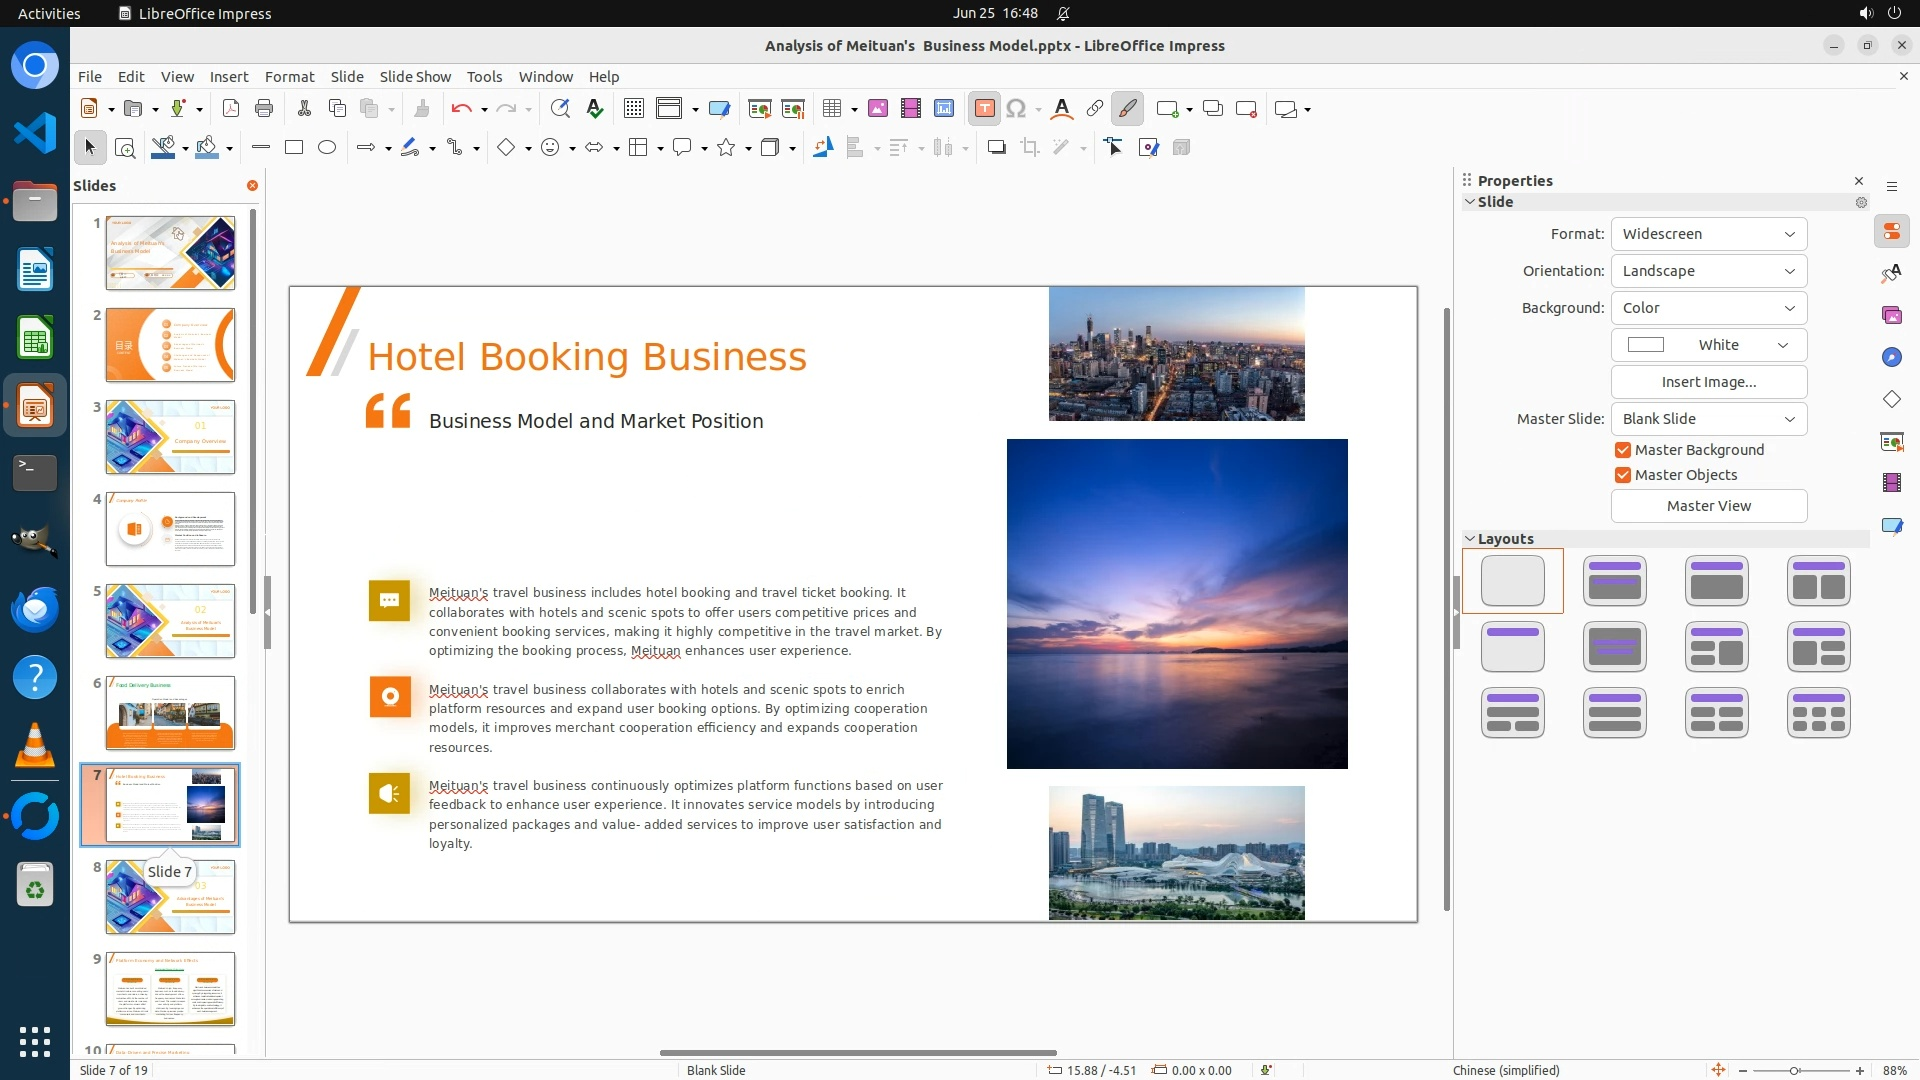Uncheck the Master Background checkbox
Screen dimensions: 1920x1080
pyautogui.click(x=1623, y=450)
